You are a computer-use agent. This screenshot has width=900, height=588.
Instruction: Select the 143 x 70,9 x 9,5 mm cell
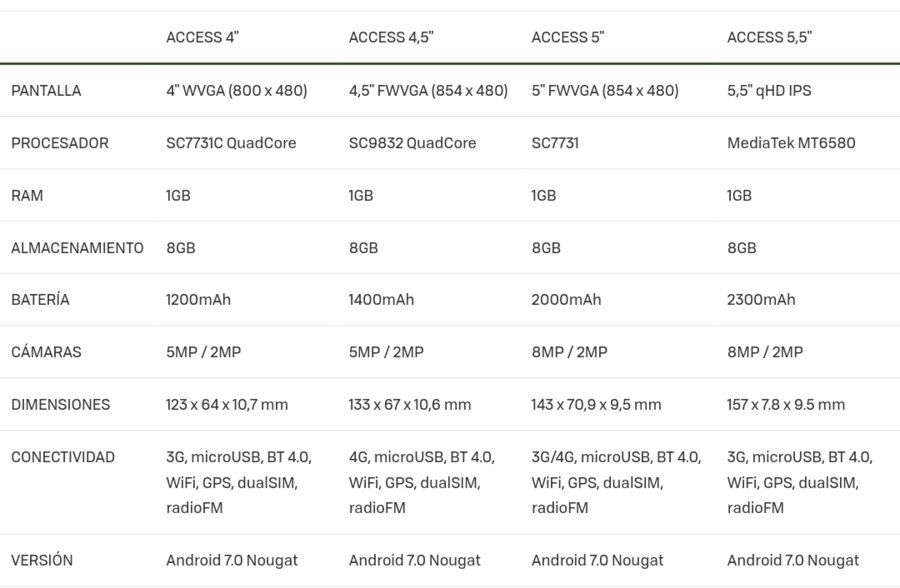click(x=596, y=405)
